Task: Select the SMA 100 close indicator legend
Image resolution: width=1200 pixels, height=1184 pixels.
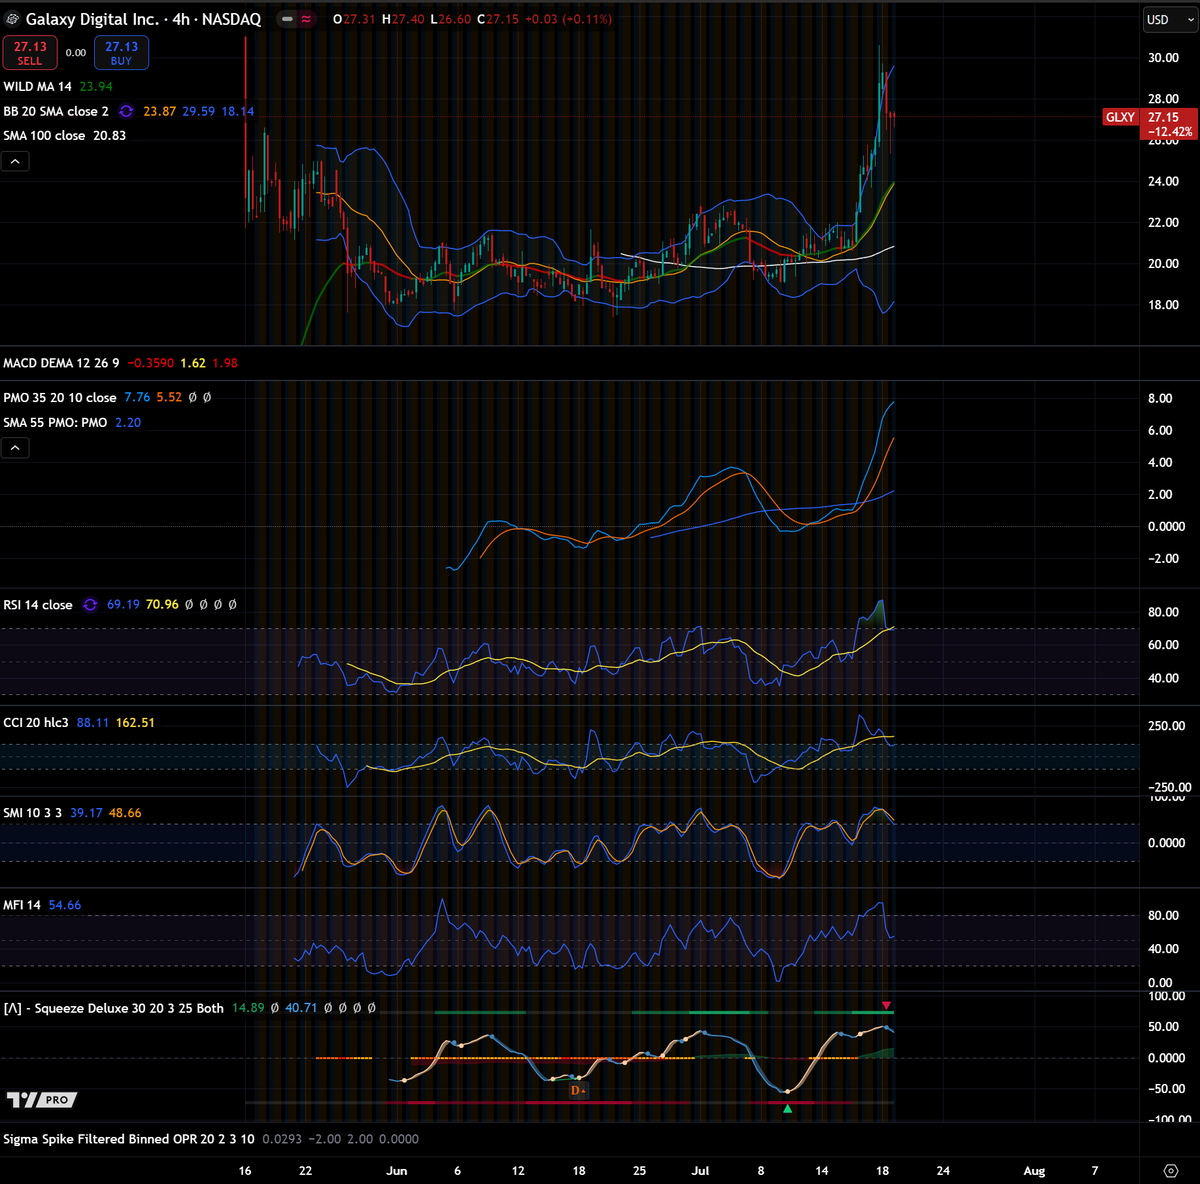Action: click(44, 135)
